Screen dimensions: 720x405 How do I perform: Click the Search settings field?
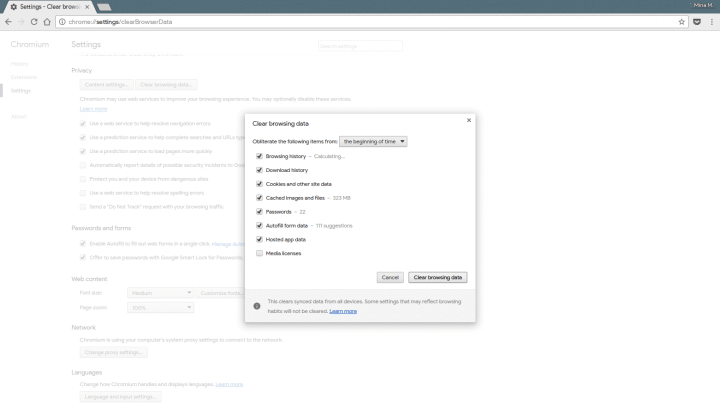(x=360, y=46)
